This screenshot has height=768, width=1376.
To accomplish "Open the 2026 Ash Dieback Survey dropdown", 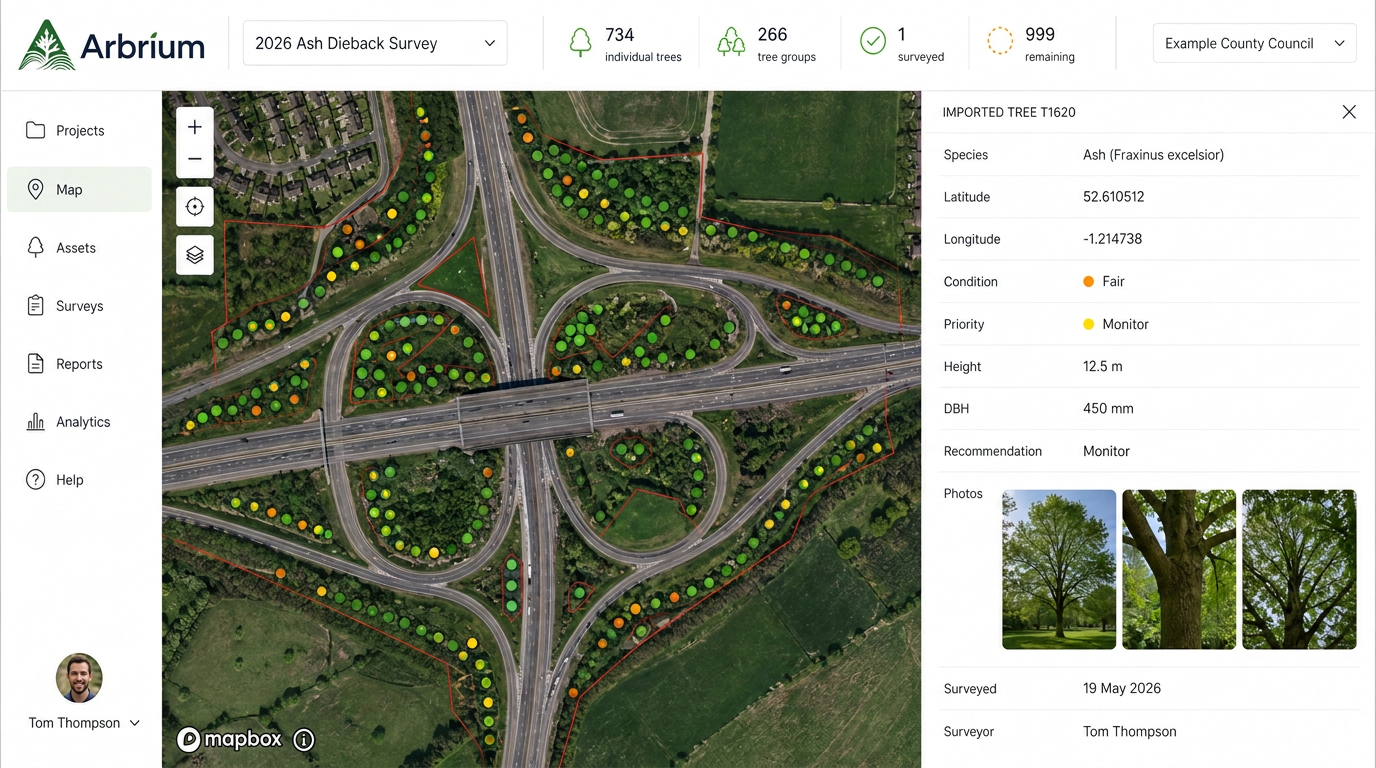I will pos(375,43).
